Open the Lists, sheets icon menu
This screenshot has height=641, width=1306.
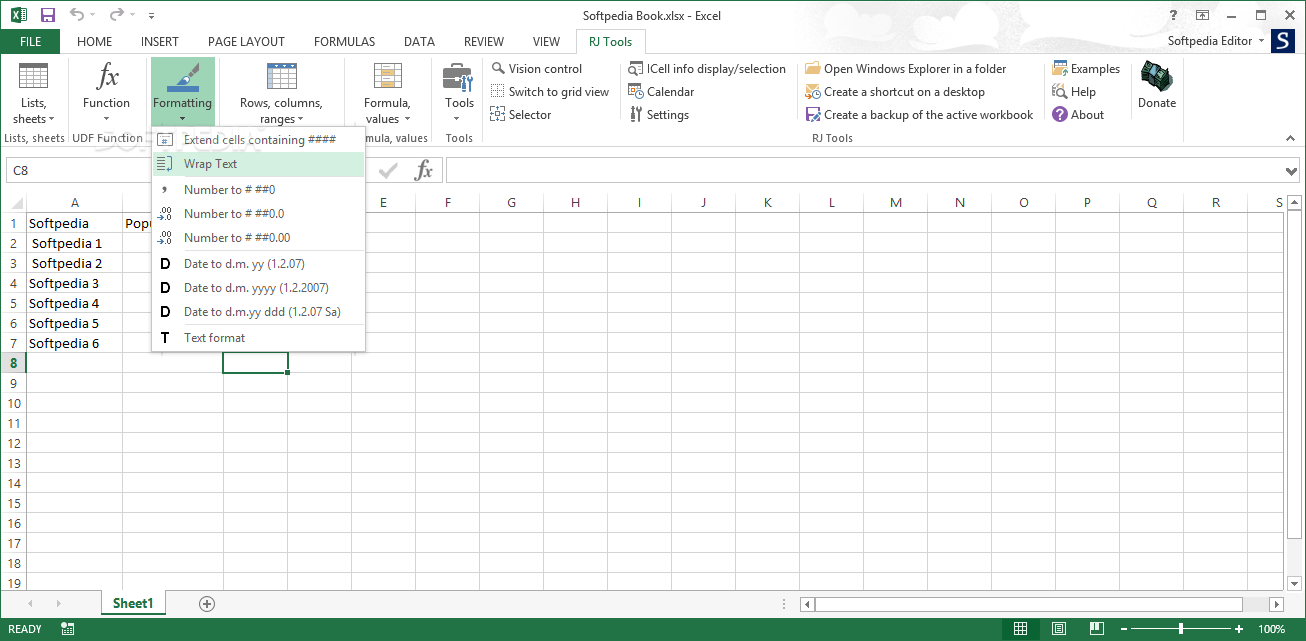(x=33, y=92)
